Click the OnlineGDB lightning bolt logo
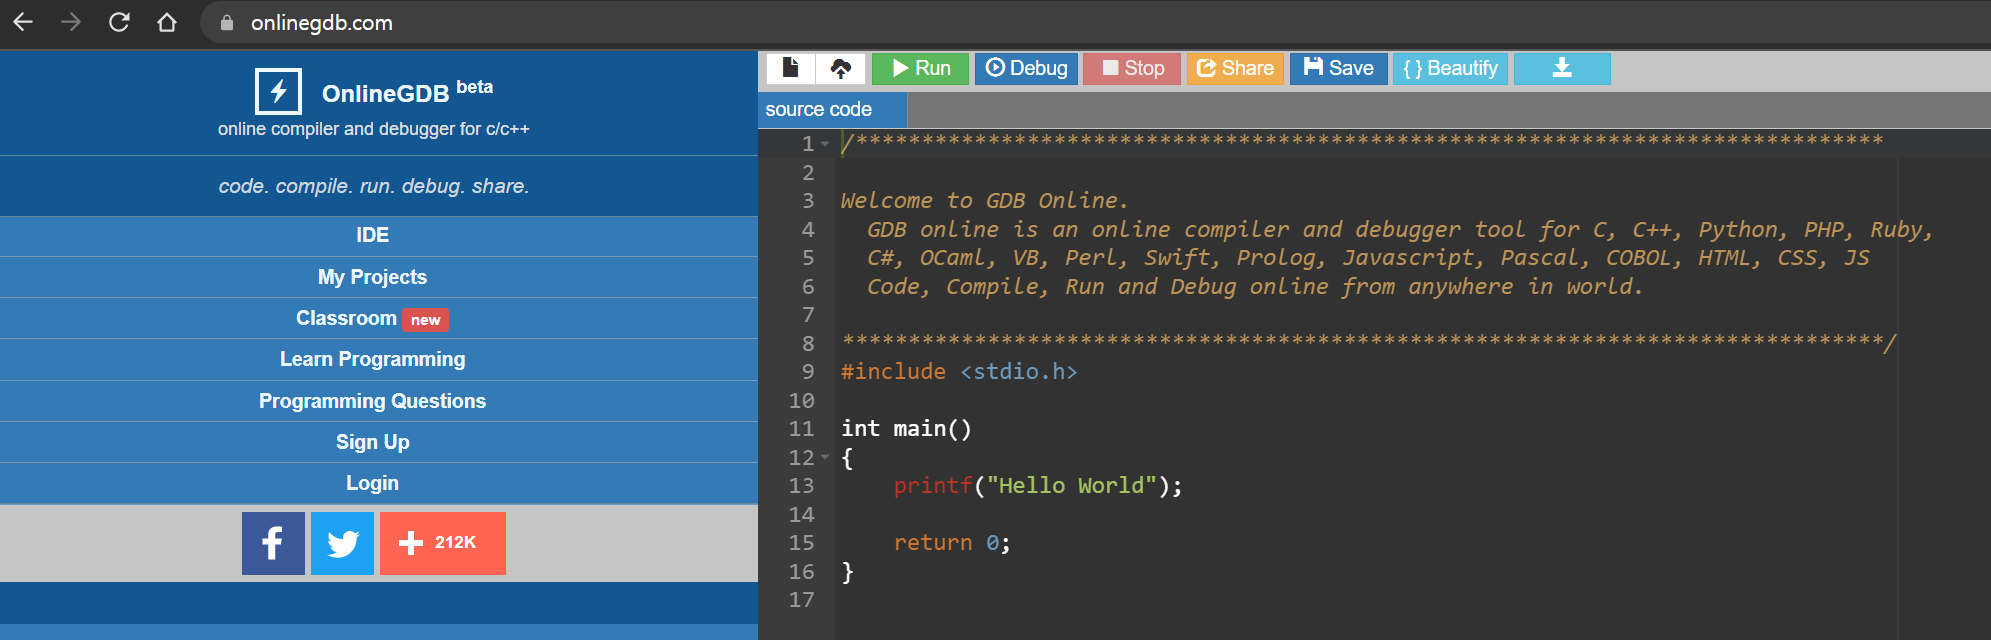 coord(278,92)
